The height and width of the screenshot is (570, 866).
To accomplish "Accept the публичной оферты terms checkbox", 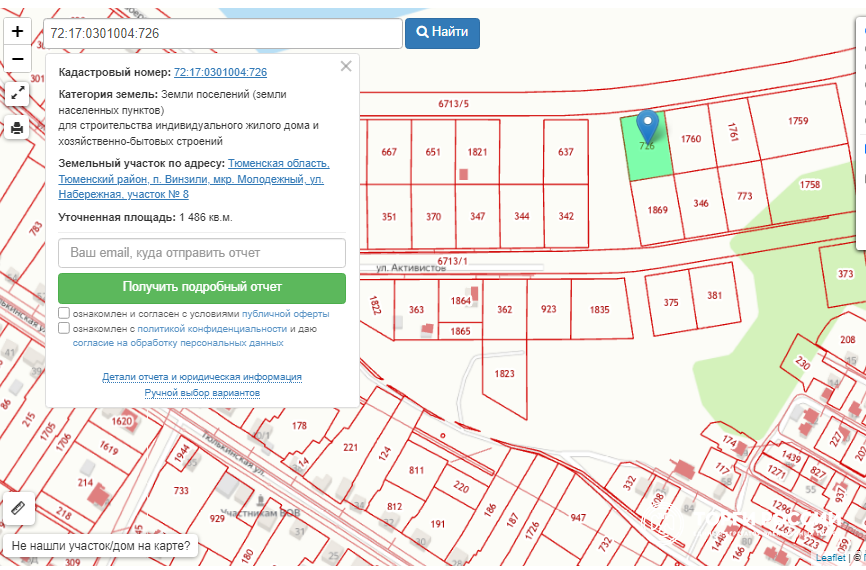I will coord(64,313).
